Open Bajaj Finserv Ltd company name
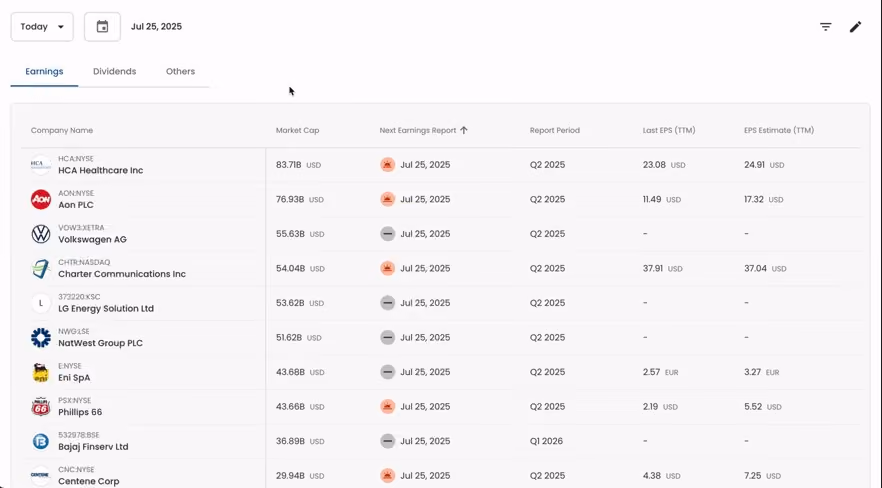The image size is (882, 488). click(93, 447)
